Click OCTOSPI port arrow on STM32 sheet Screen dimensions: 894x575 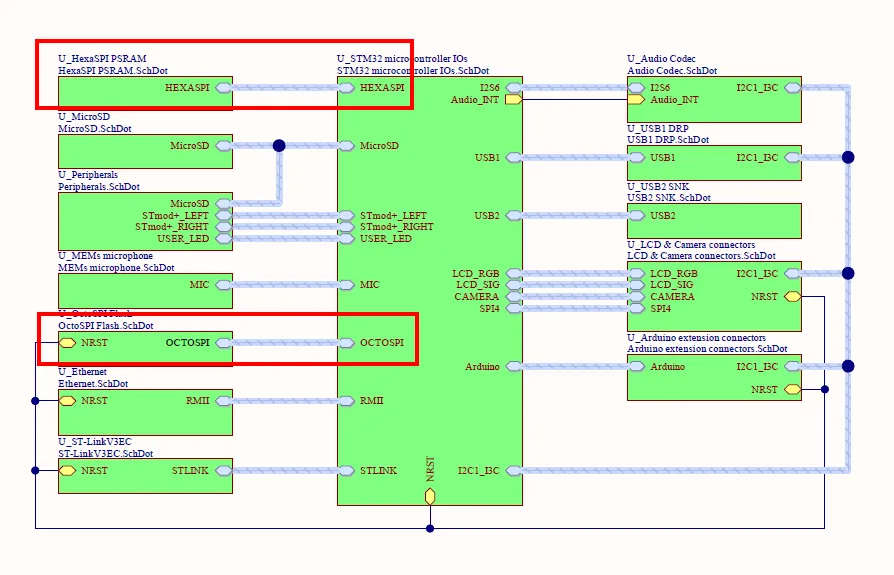346,342
